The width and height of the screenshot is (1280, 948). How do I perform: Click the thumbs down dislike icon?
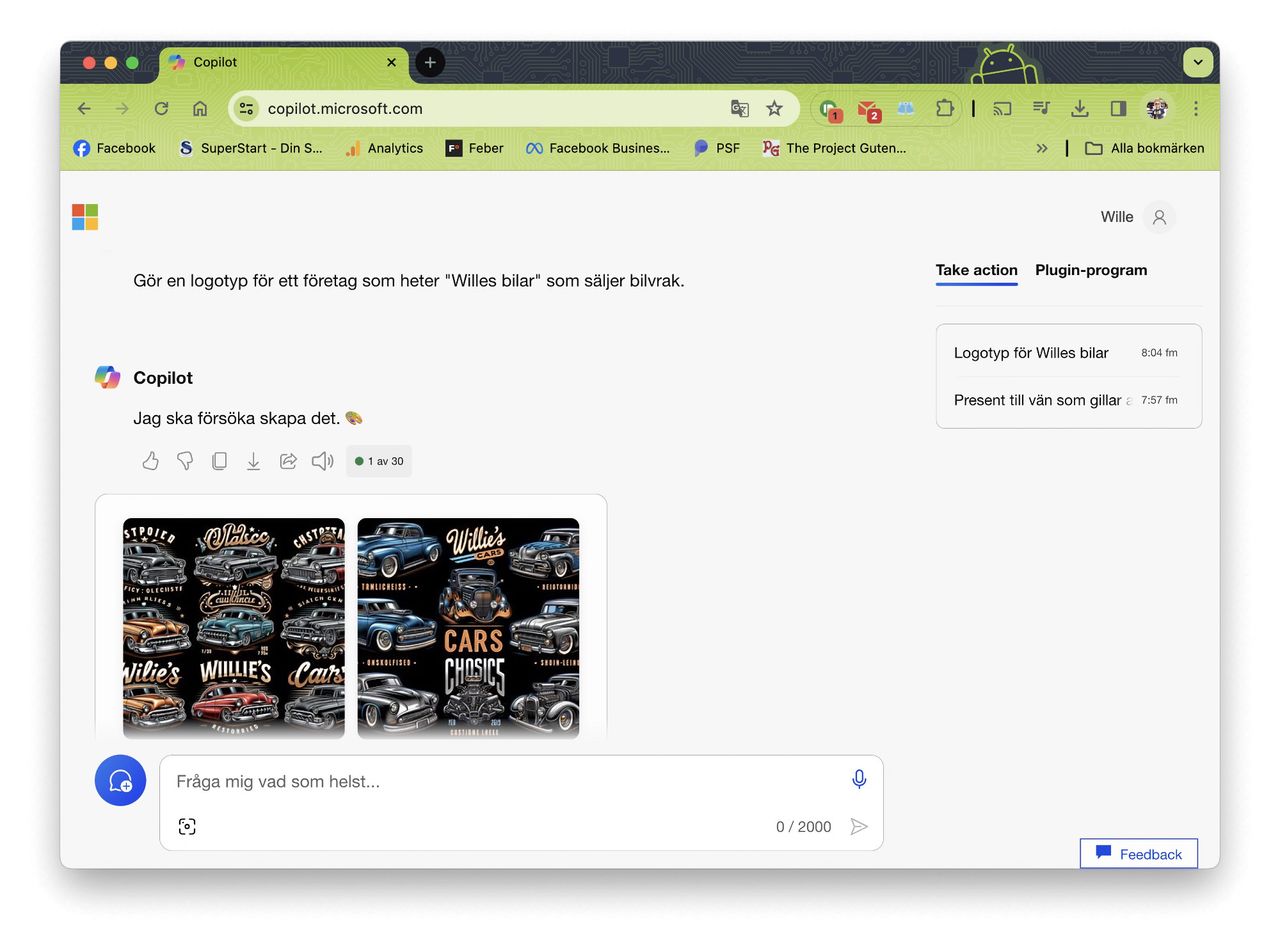(x=185, y=461)
